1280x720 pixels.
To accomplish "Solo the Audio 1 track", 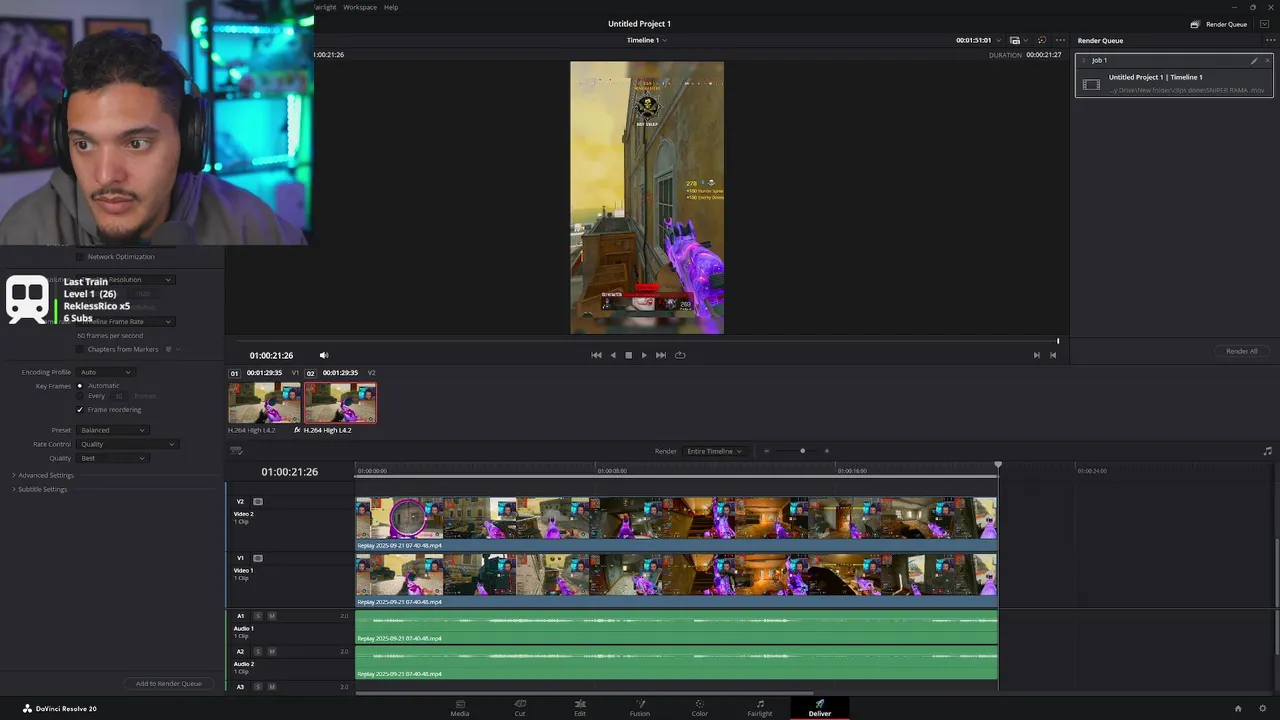I will 258,616.
